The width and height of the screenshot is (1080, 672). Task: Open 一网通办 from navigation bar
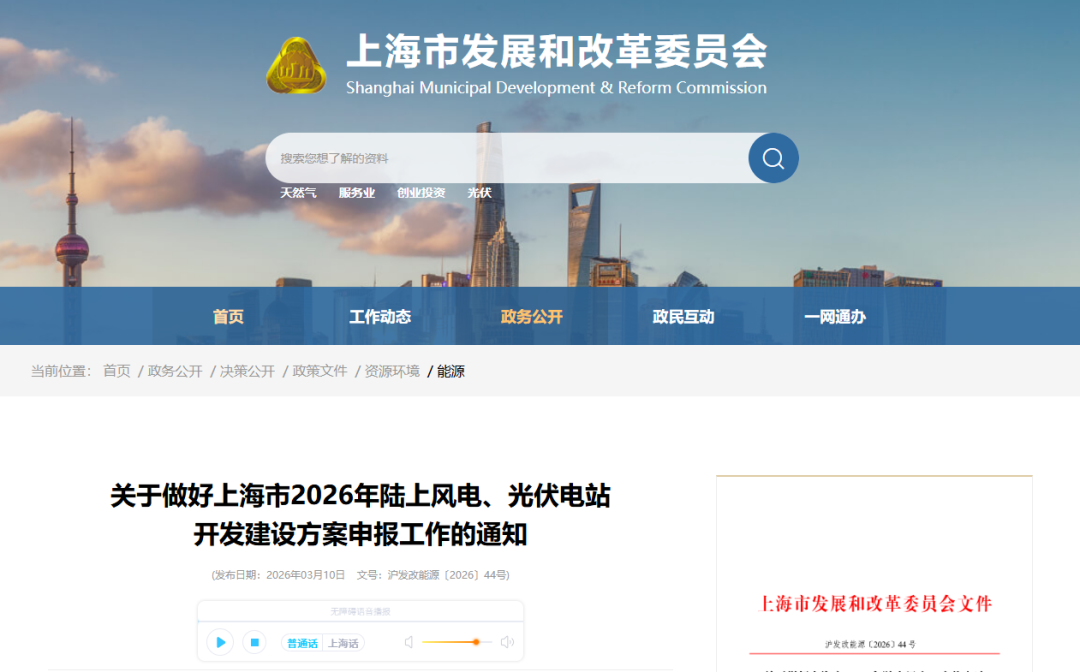835,317
